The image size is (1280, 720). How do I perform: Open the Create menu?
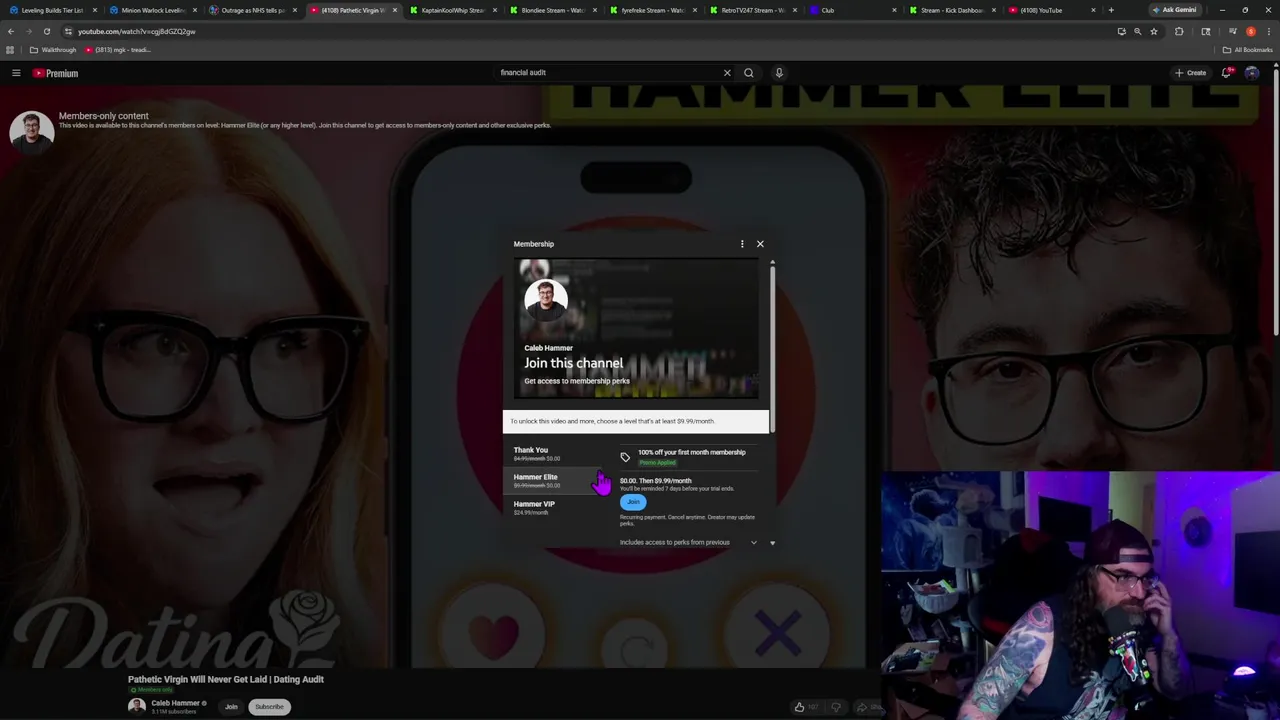coord(1190,73)
